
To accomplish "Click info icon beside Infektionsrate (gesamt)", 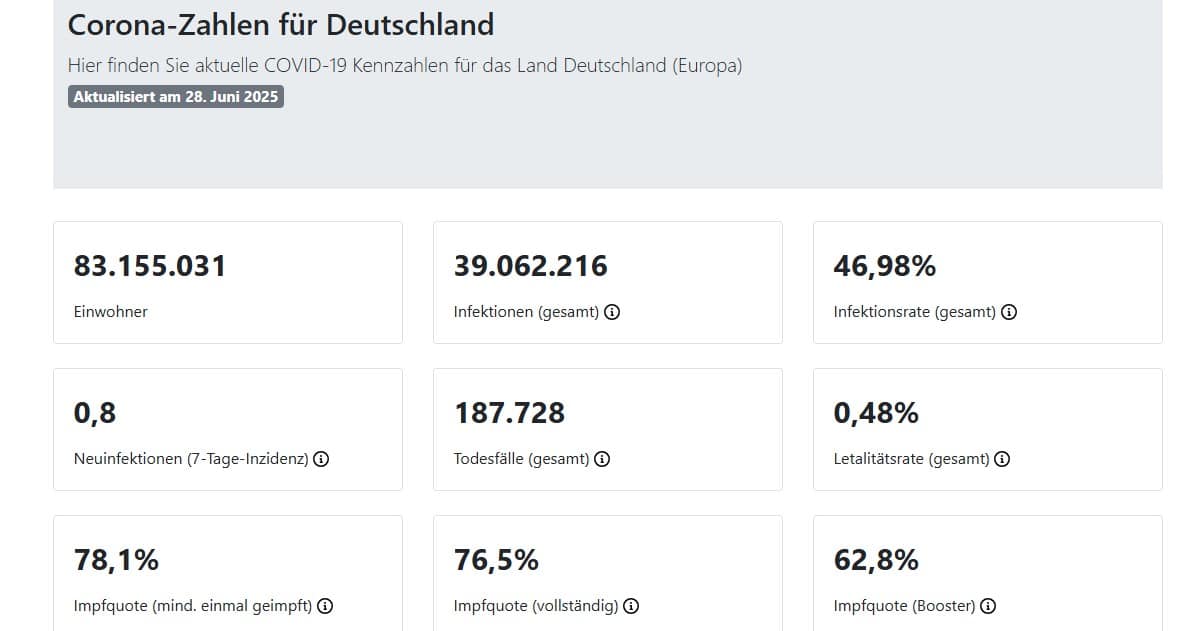I will point(1009,312).
